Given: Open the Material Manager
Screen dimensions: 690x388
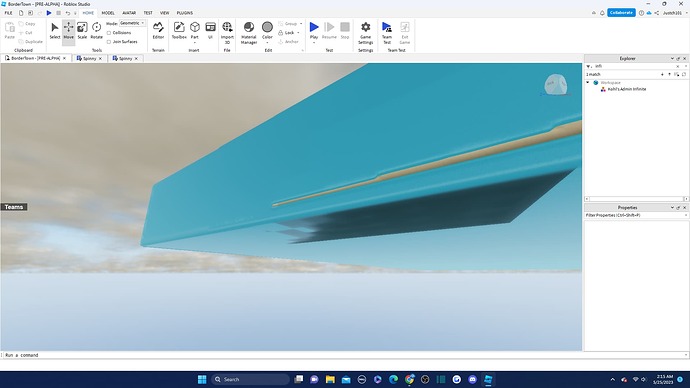Looking at the screenshot, I should 249,33.
